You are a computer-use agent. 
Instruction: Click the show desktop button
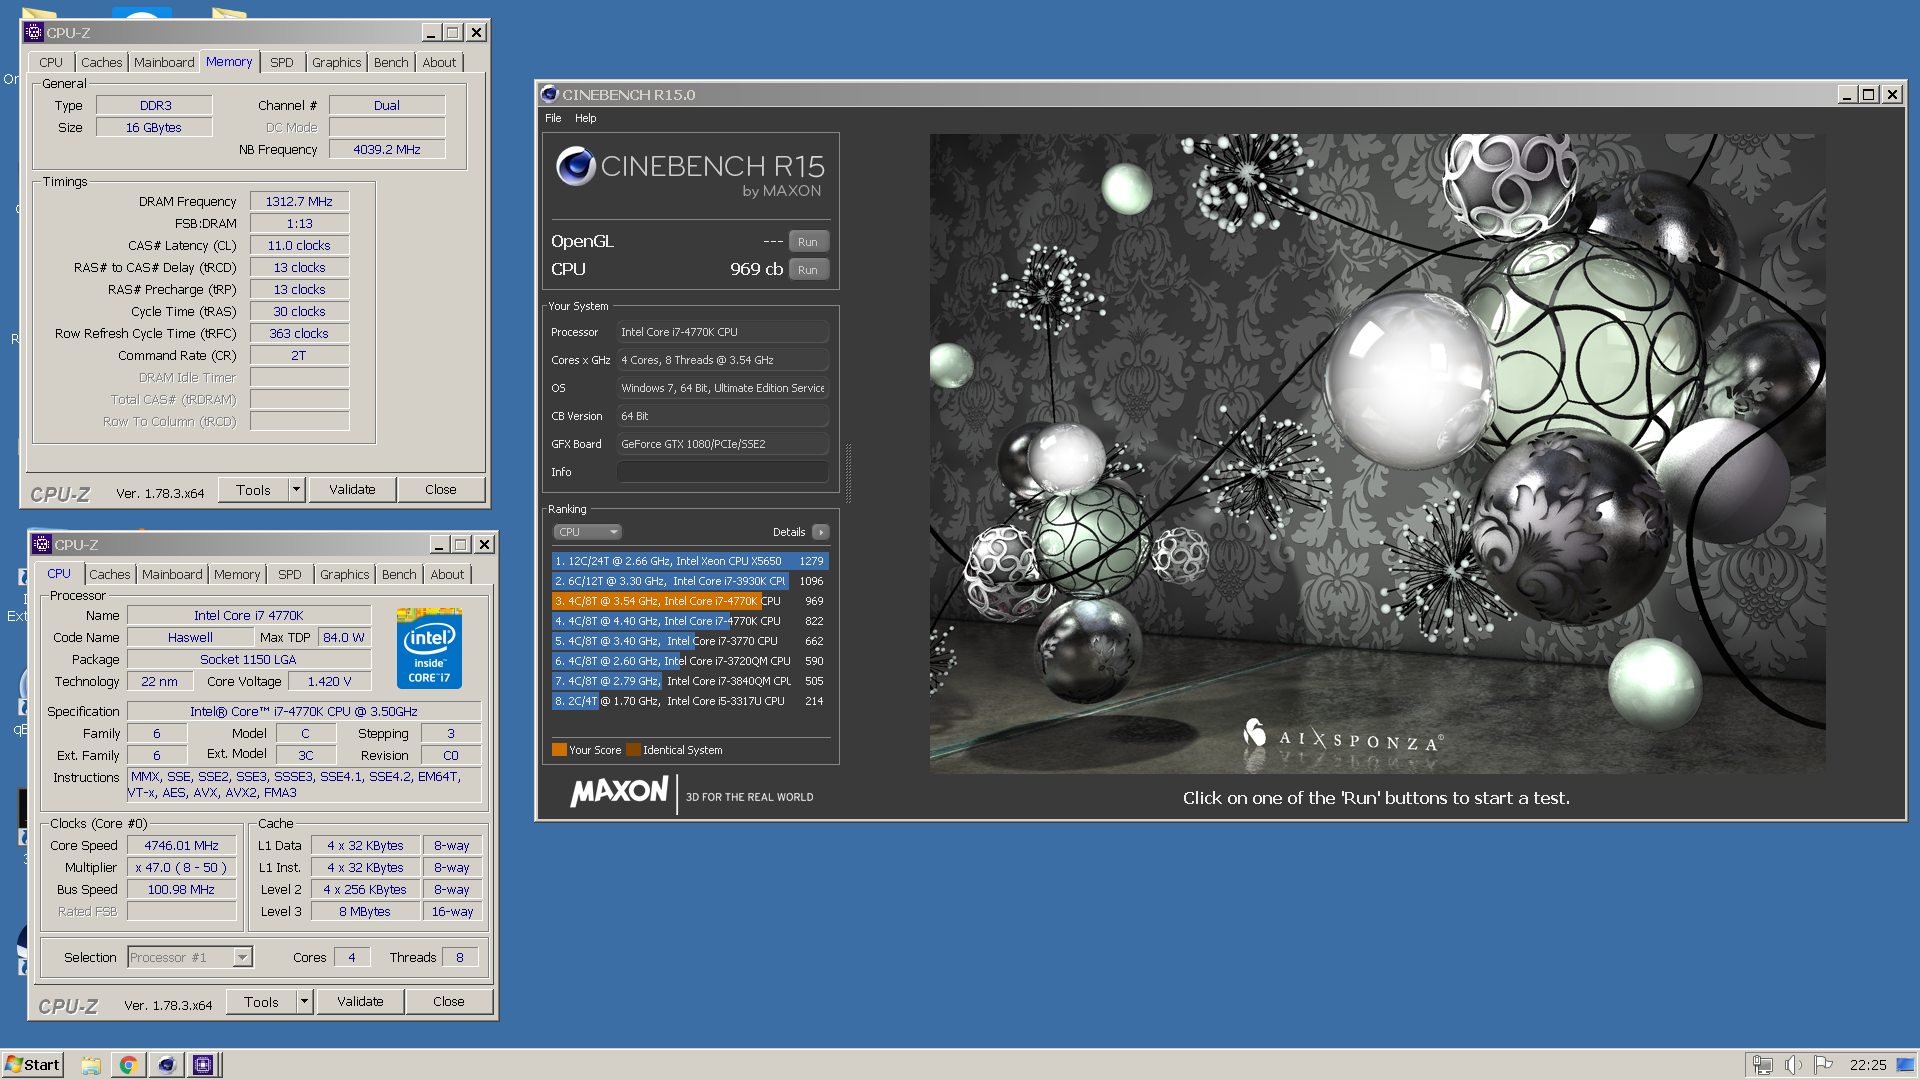tap(1906, 1065)
